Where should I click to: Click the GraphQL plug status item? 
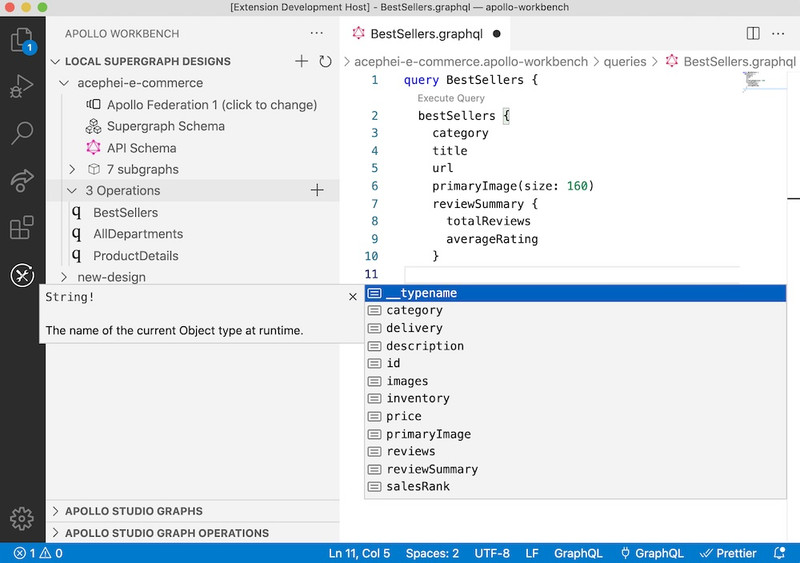click(x=652, y=553)
